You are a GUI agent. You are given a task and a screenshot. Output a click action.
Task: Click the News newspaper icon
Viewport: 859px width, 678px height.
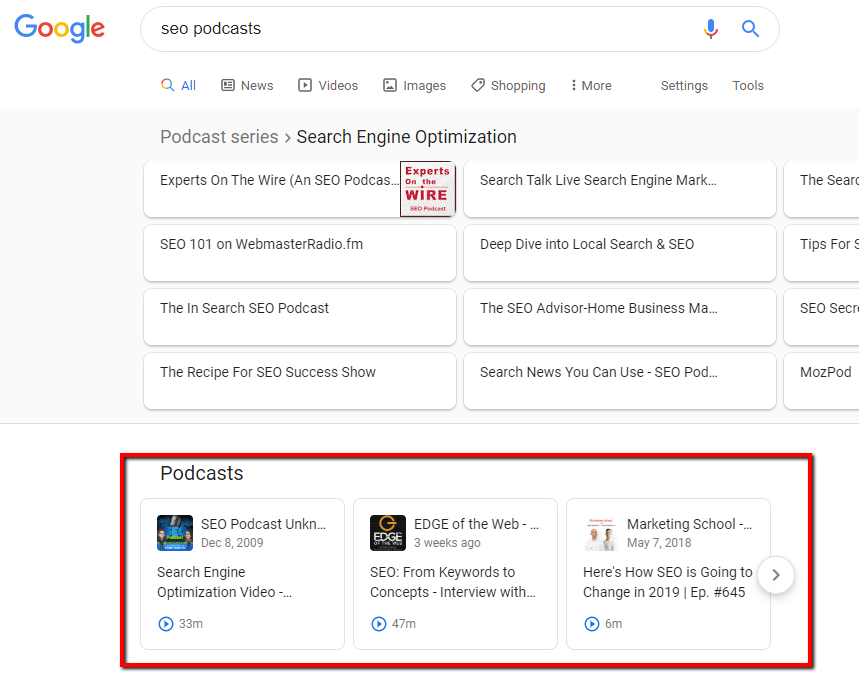(x=227, y=85)
